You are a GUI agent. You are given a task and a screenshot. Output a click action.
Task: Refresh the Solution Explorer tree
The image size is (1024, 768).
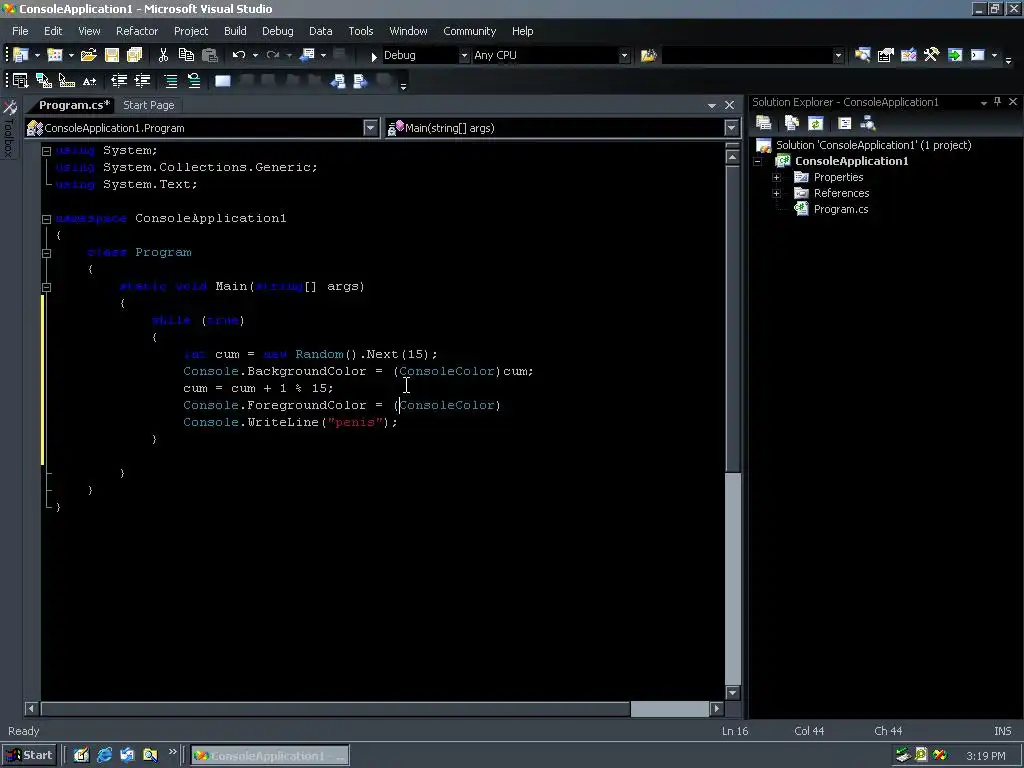(x=815, y=123)
